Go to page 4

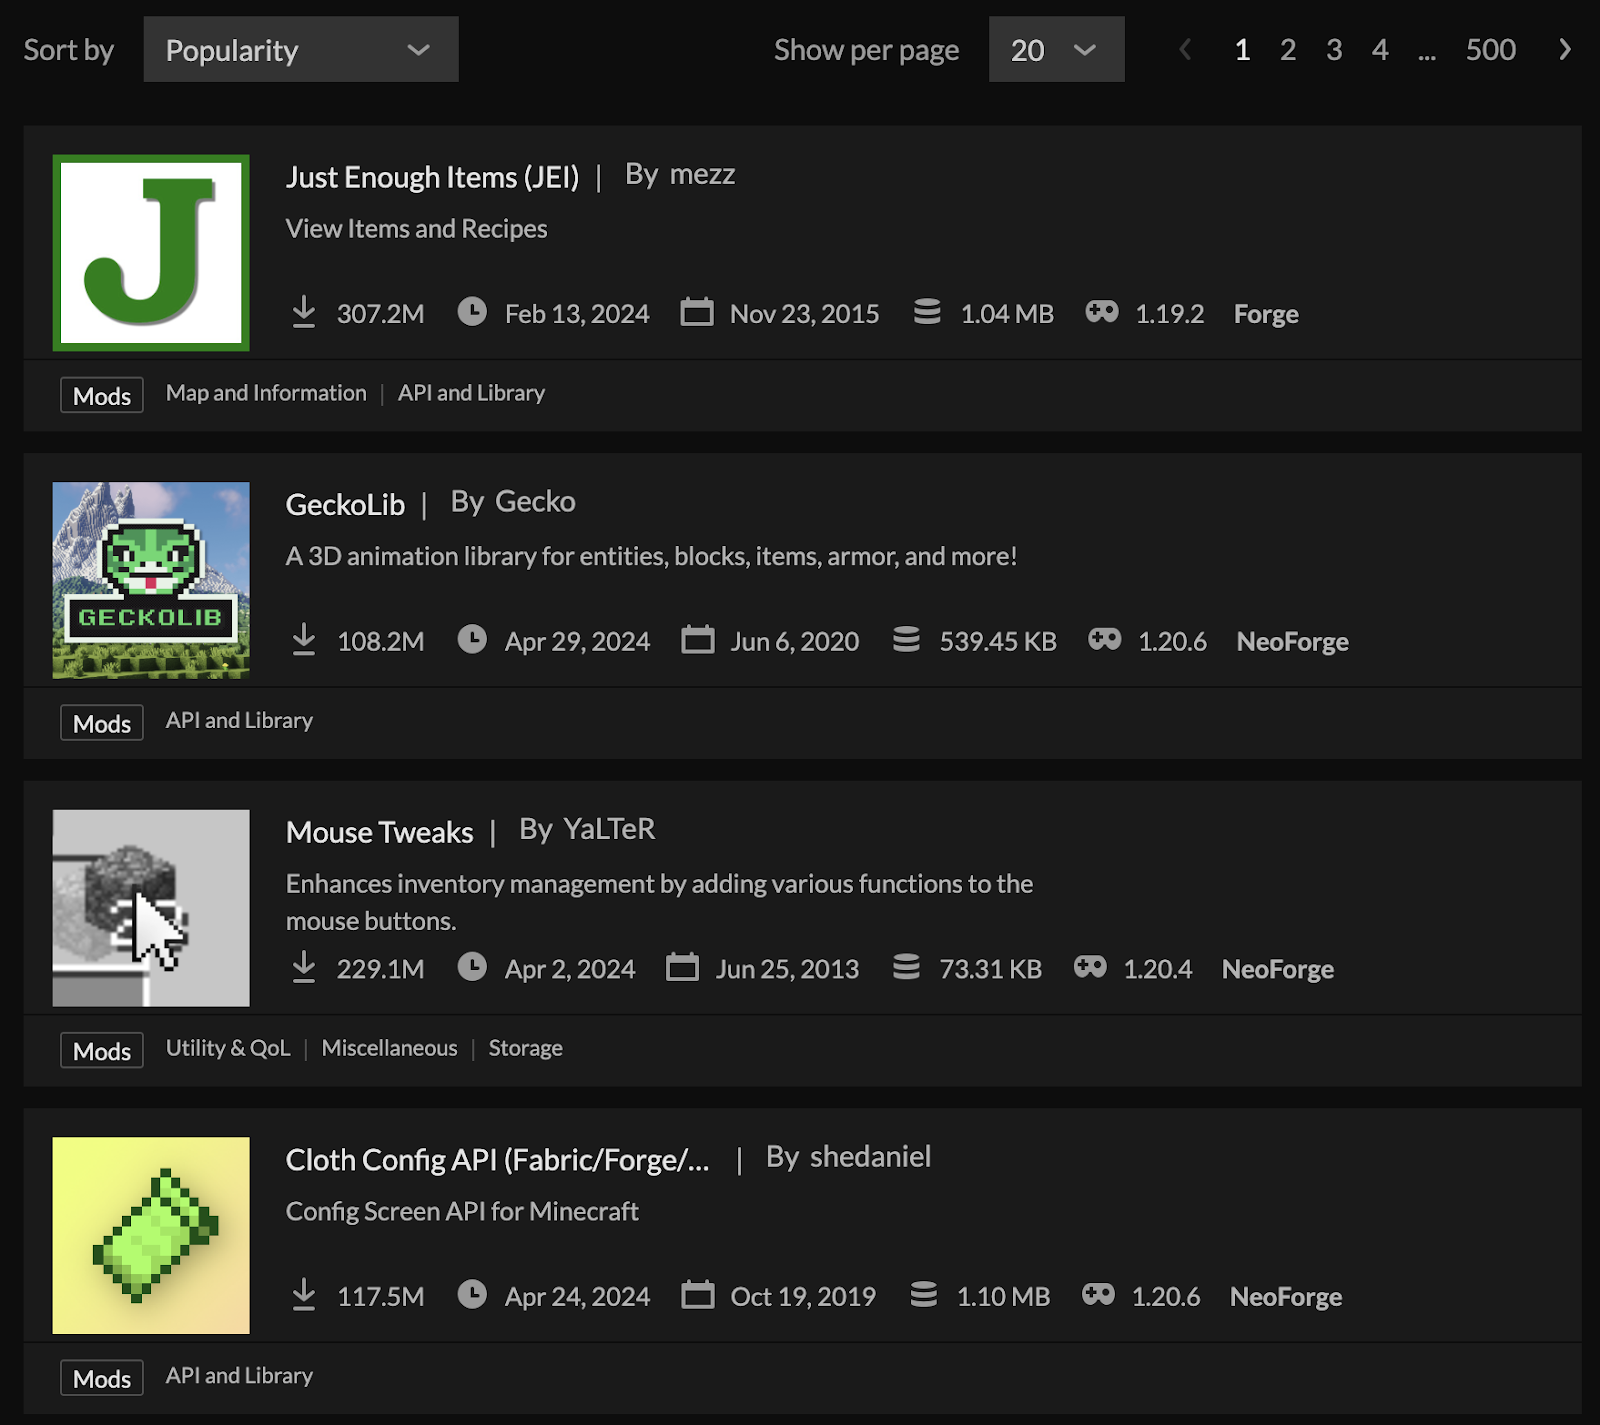coord(1380,49)
